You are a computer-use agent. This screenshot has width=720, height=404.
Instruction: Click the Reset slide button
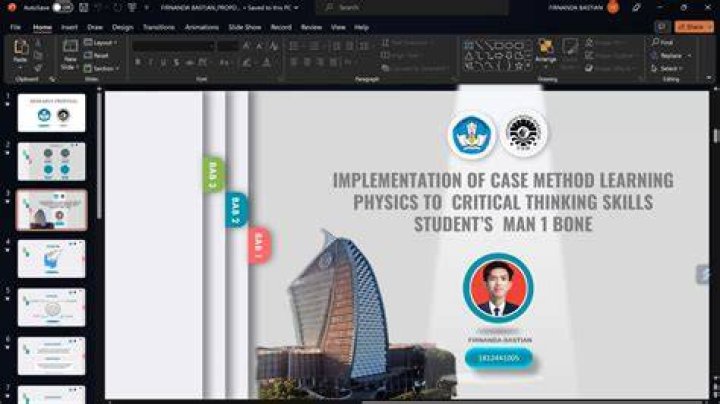point(96,56)
